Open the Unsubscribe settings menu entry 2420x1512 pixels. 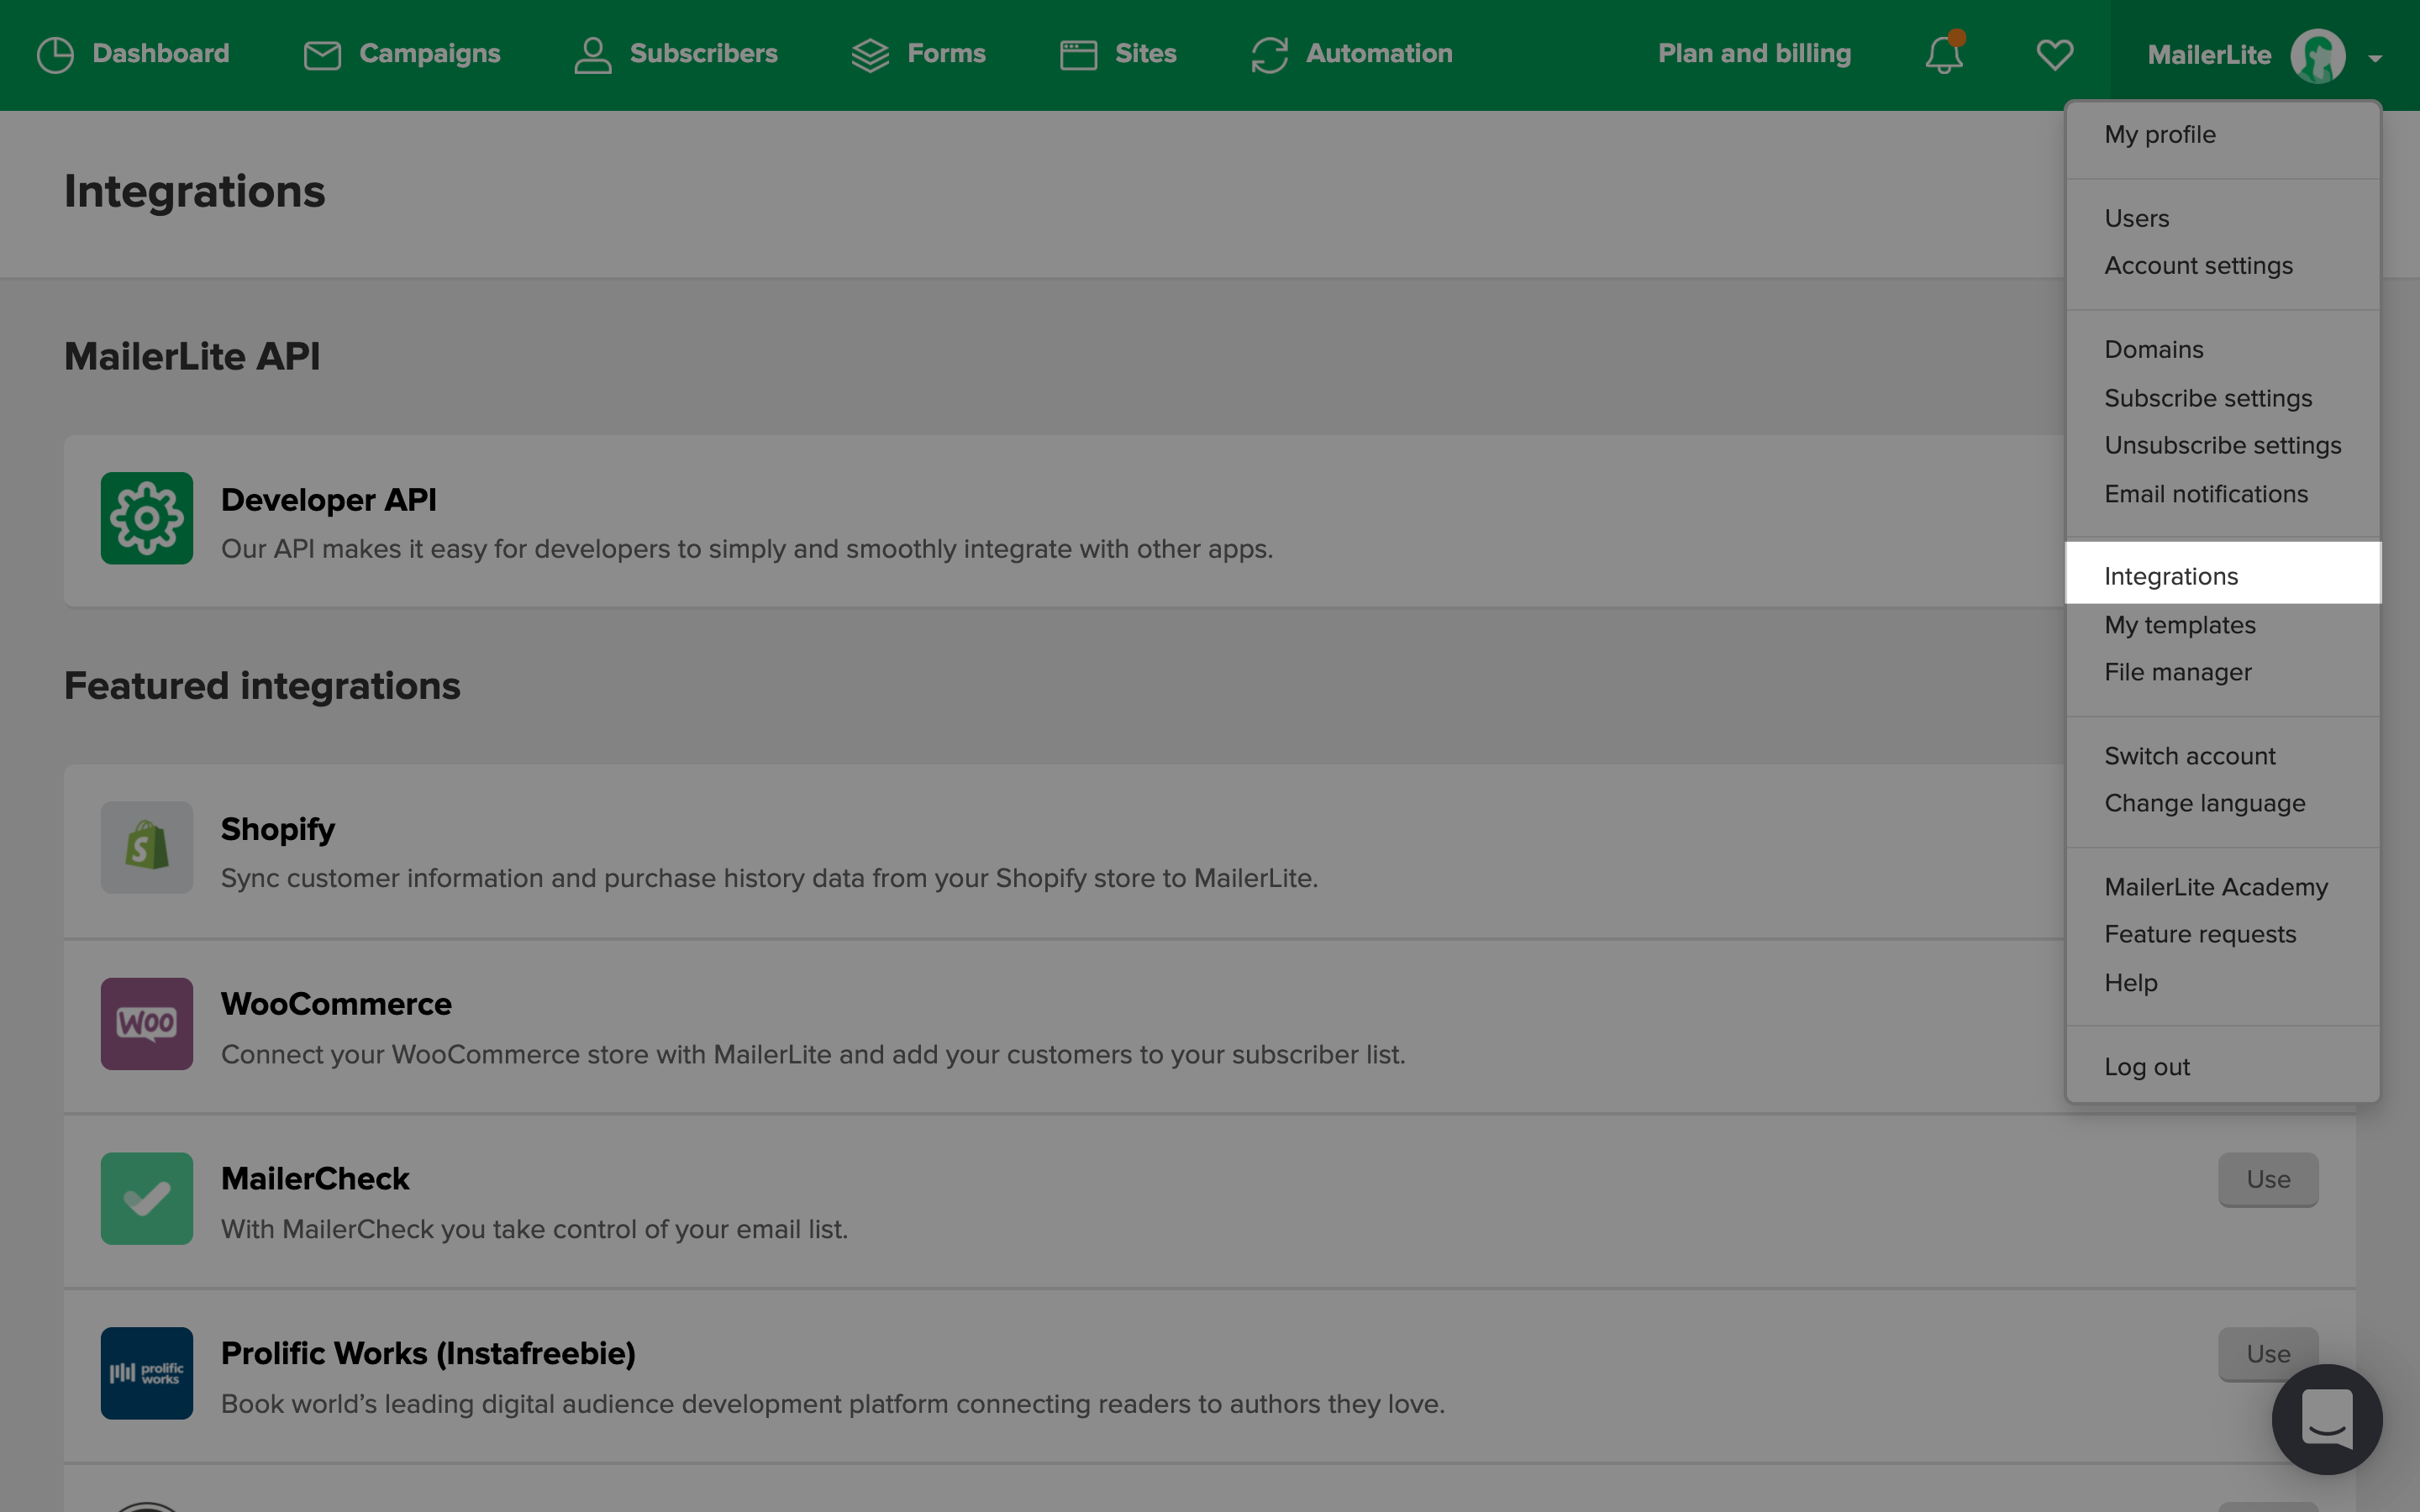(2222, 445)
